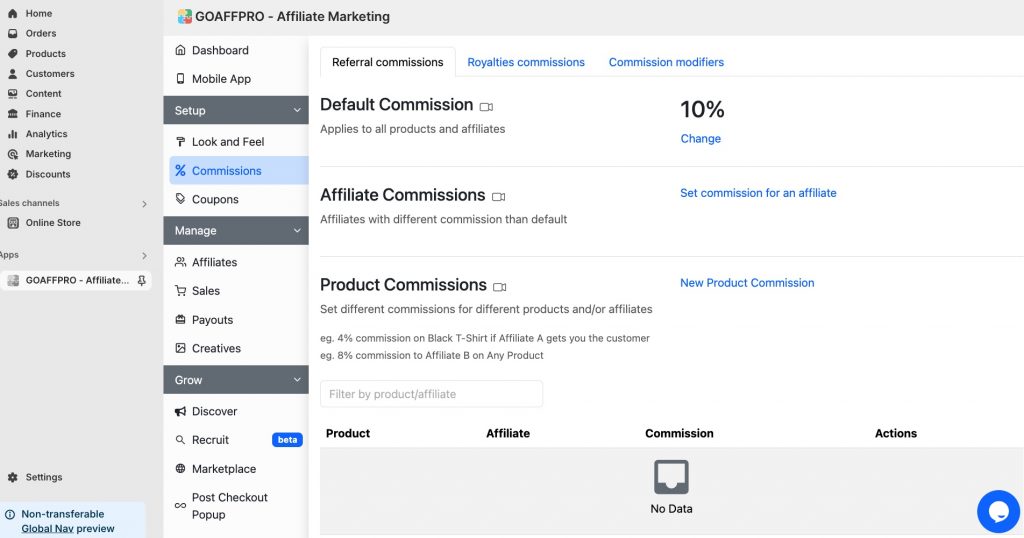Play the Default Commission video help icon

[487, 106]
